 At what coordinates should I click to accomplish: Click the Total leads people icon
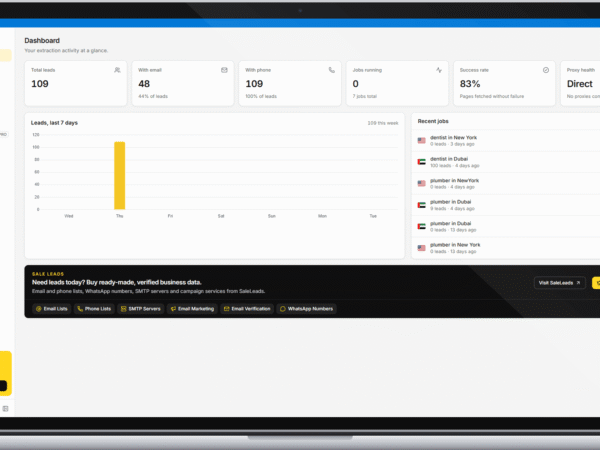(x=117, y=70)
